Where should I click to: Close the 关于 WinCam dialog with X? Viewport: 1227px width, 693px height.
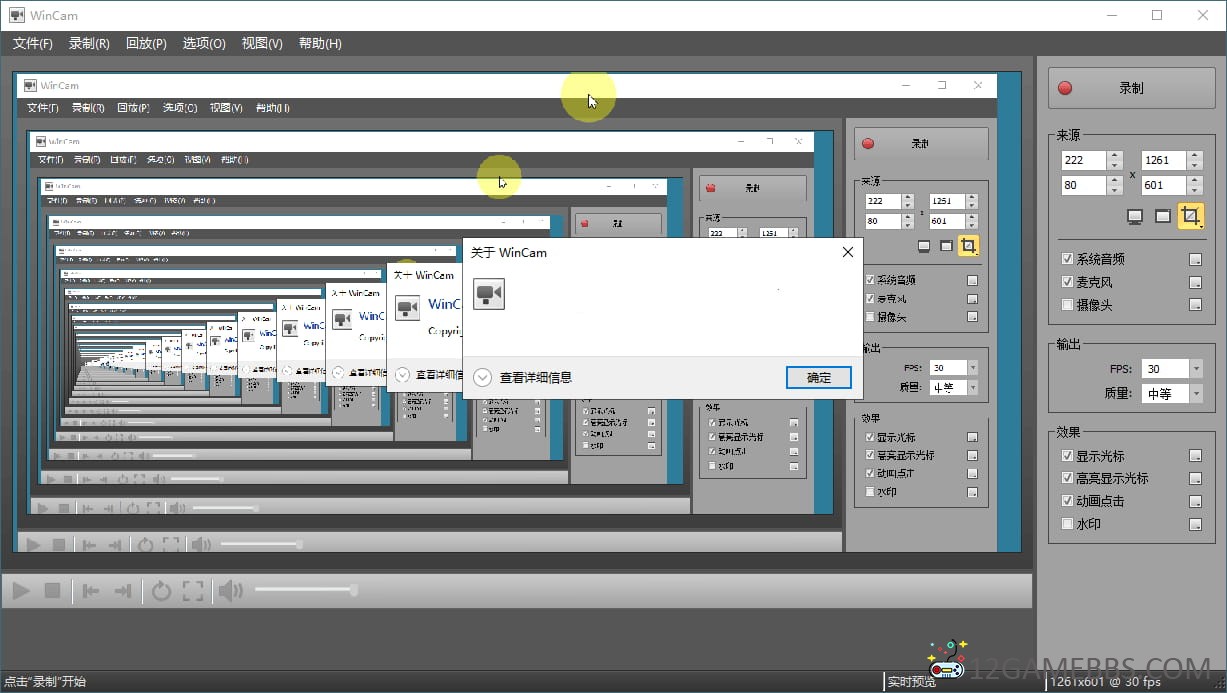pos(848,253)
